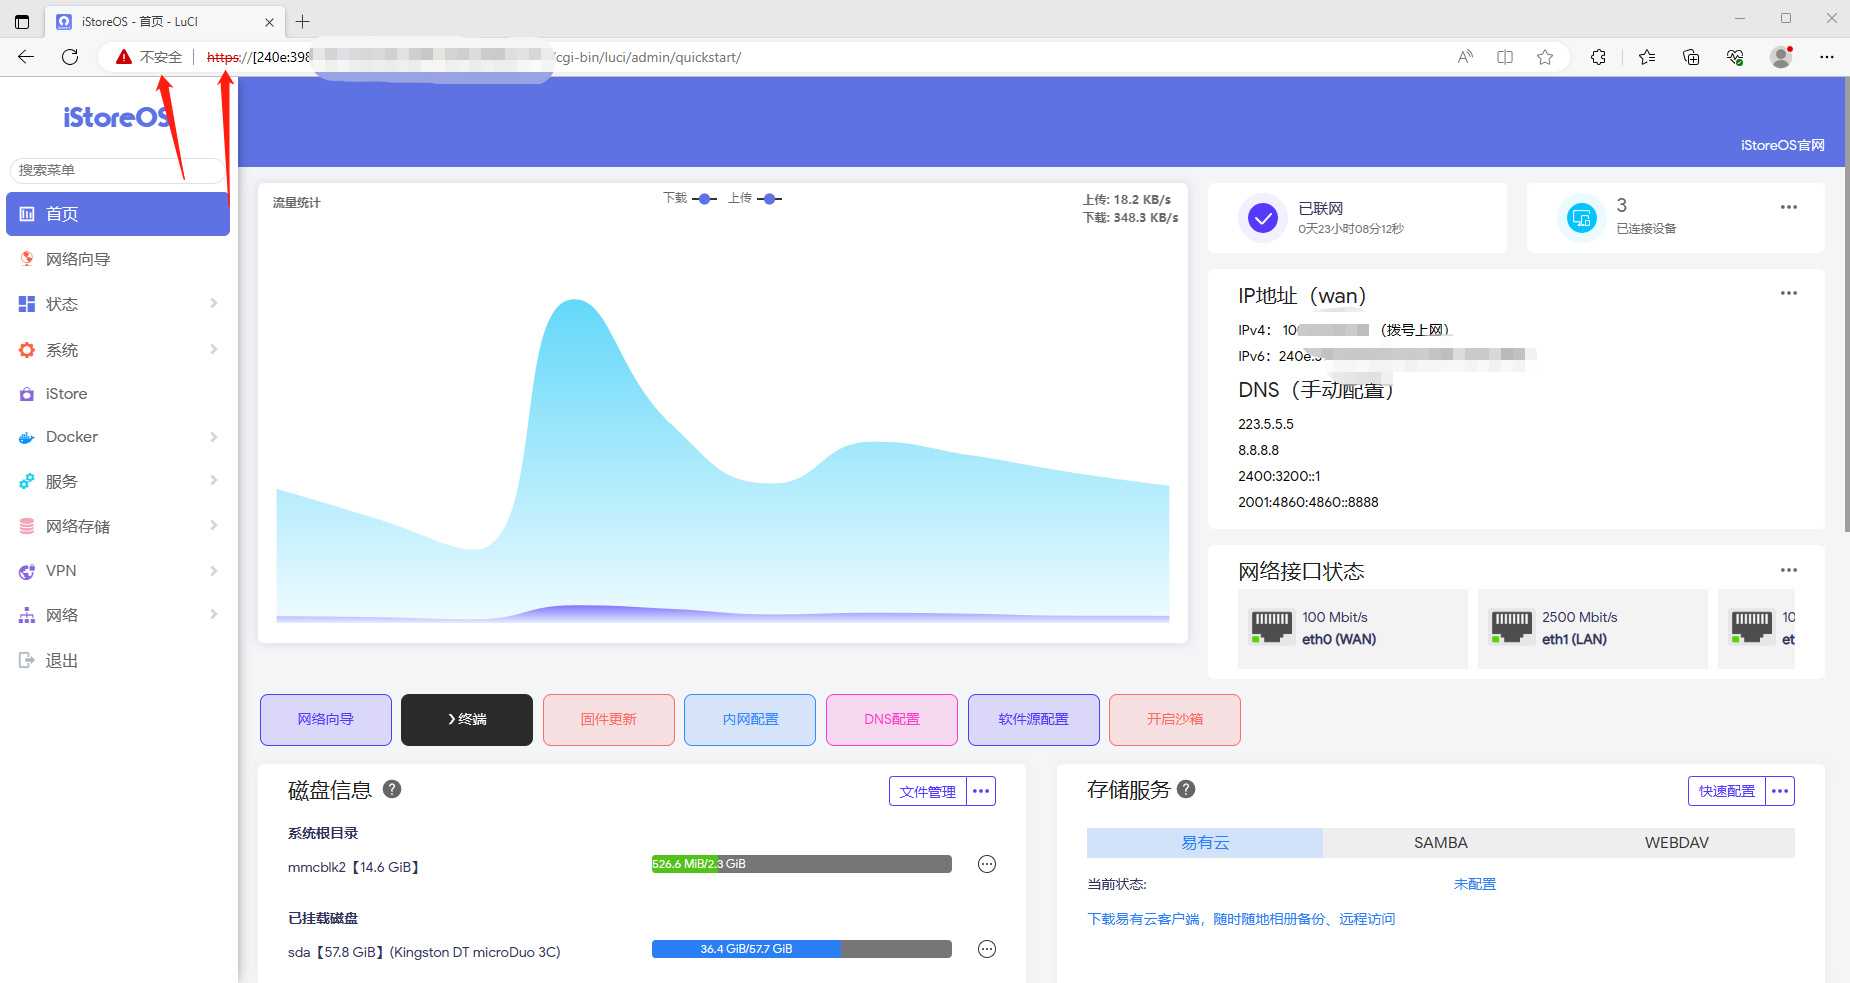Open dropdown next to 文件管理 button
The height and width of the screenshot is (983, 1850).
pos(981,791)
